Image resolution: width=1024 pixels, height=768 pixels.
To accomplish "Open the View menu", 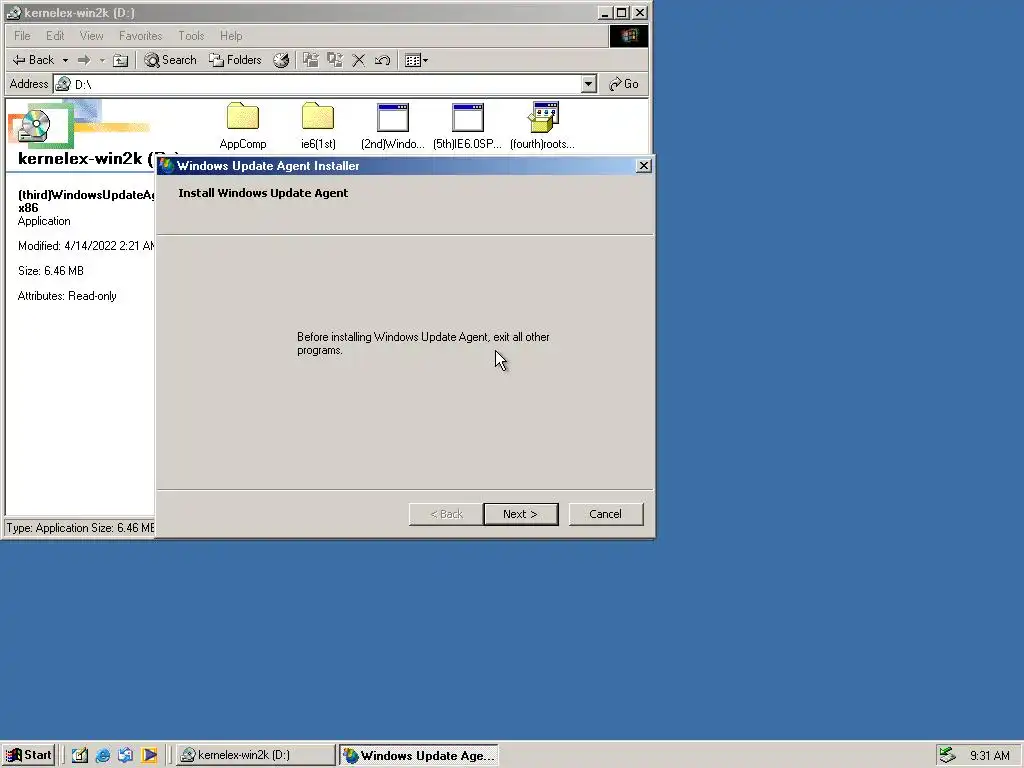I will point(91,36).
